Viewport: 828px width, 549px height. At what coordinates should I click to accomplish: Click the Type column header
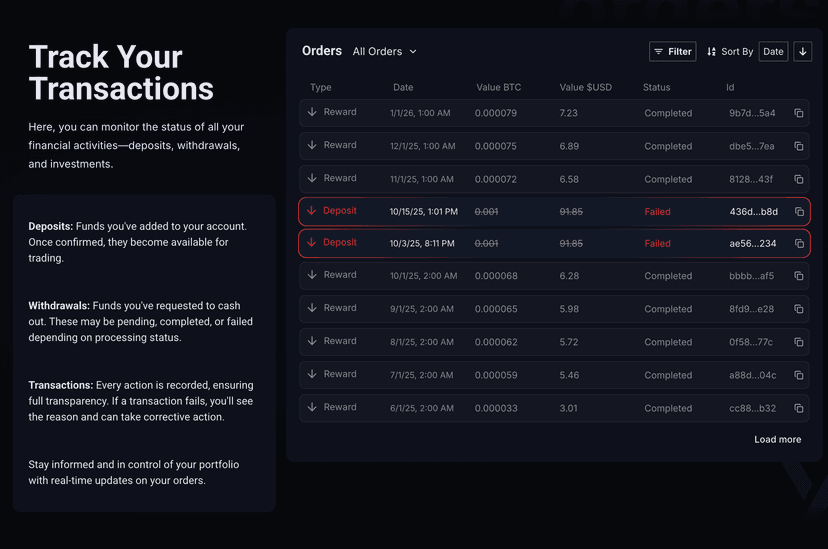click(320, 87)
